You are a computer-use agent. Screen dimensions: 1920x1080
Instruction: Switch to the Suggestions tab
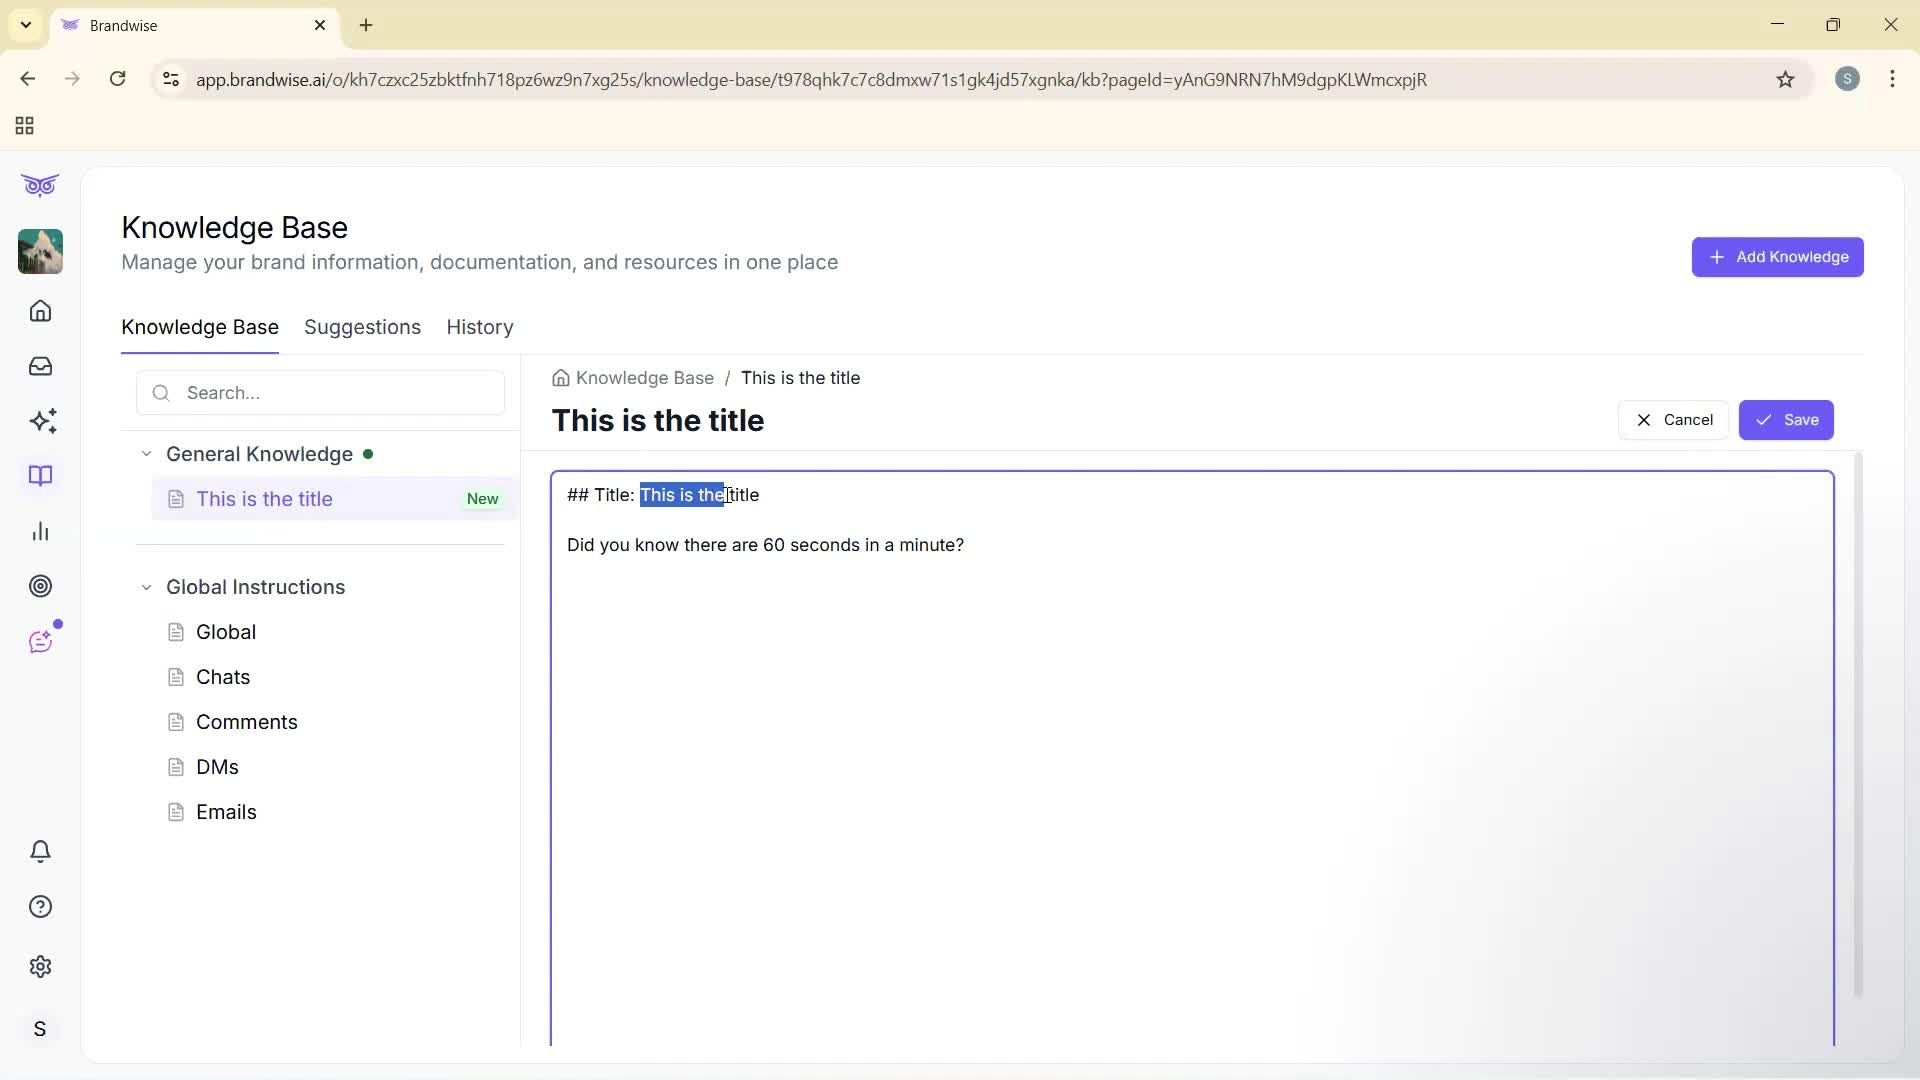tap(362, 327)
